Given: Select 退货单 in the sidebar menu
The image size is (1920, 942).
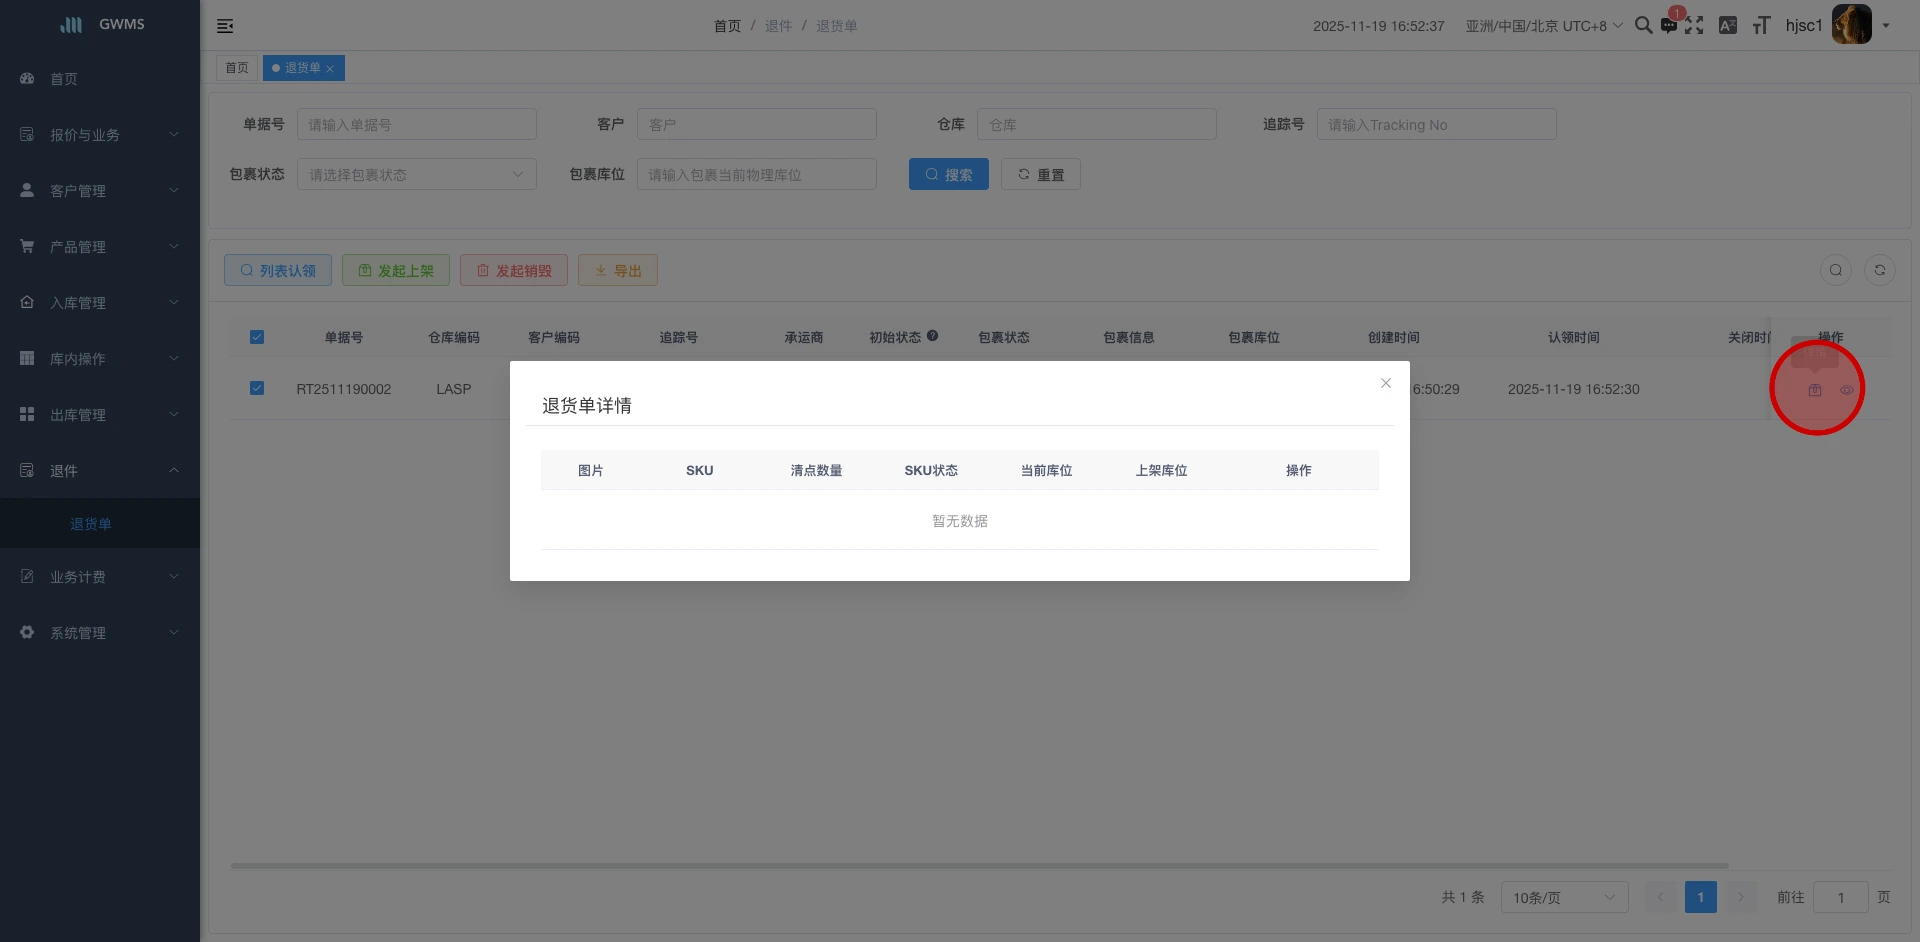Looking at the screenshot, I should (x=91, y=523).
